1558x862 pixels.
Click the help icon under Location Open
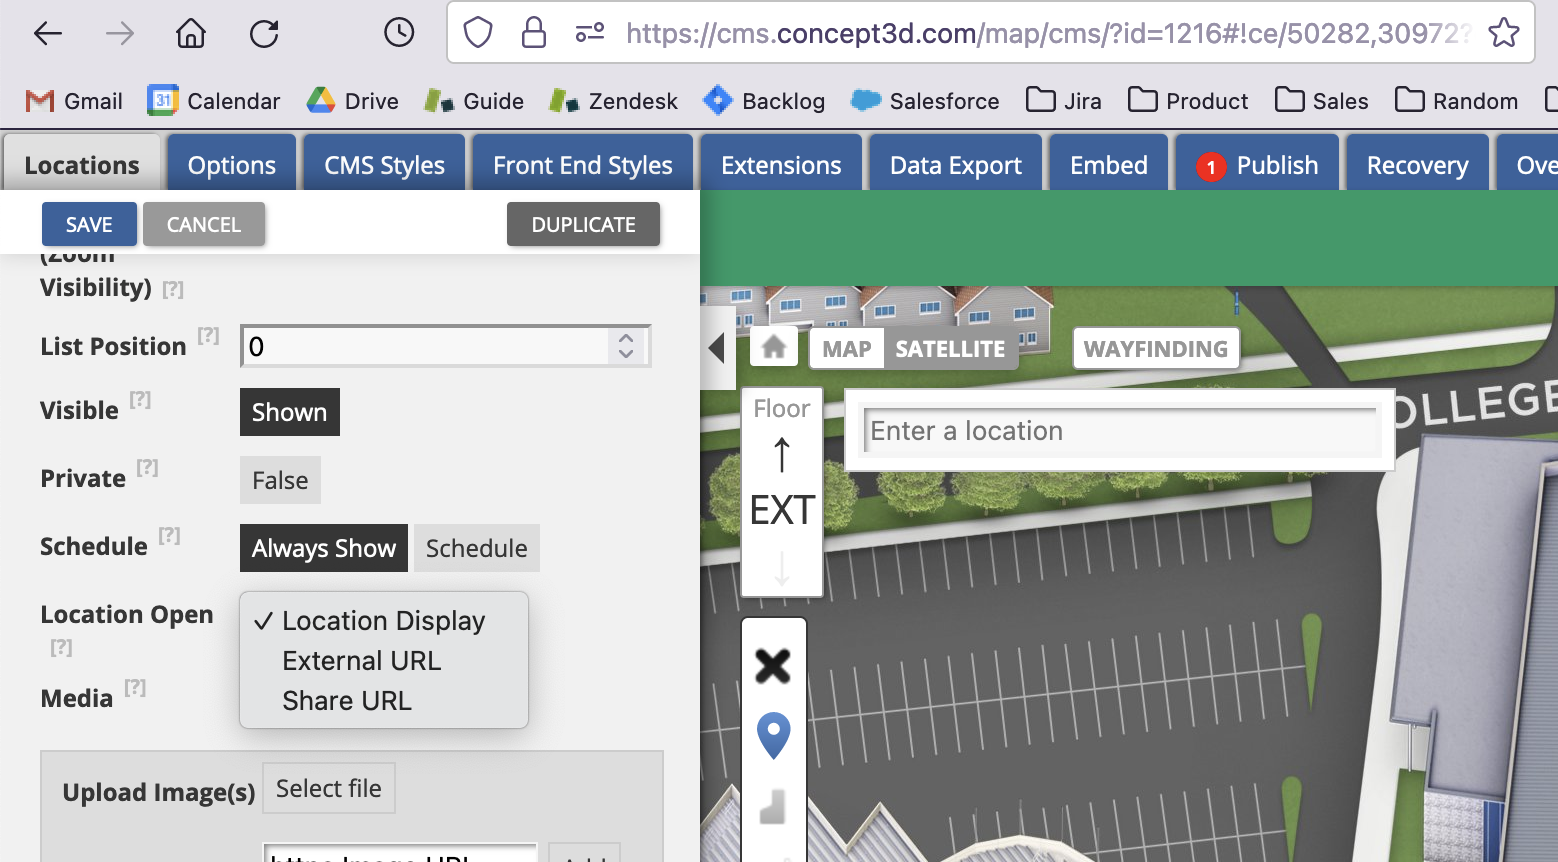(x=61, y=648)
